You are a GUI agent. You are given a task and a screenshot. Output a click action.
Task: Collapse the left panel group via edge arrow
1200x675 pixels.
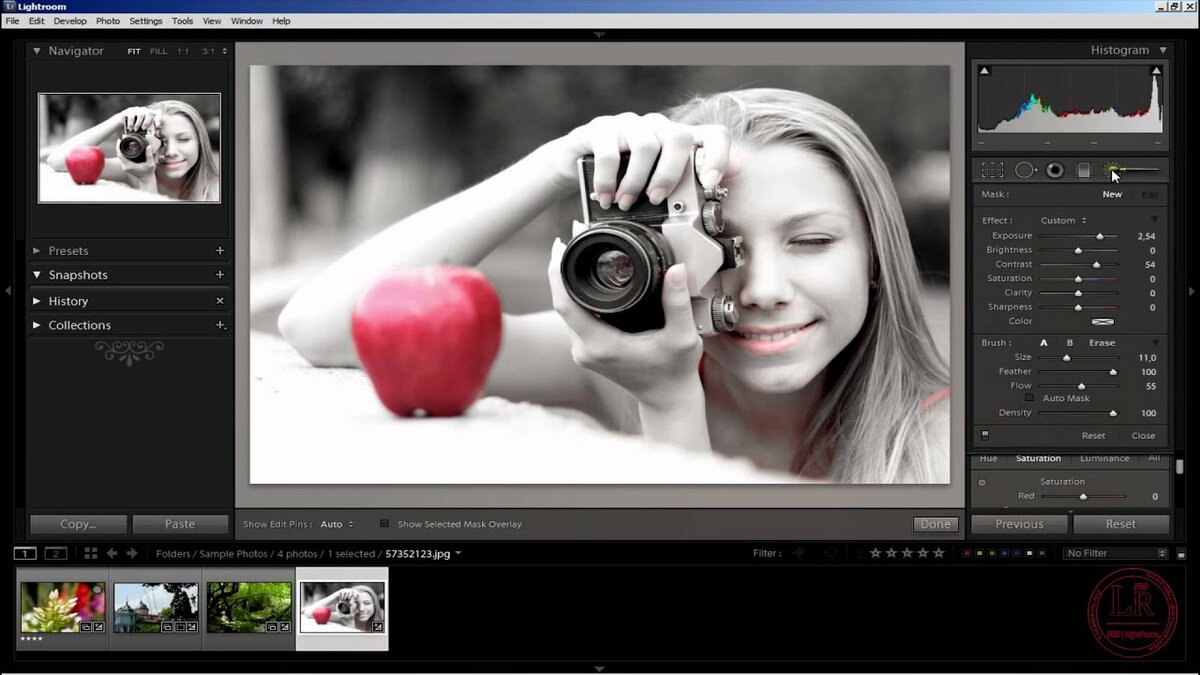pyautogui.click(x=7, y=291)
